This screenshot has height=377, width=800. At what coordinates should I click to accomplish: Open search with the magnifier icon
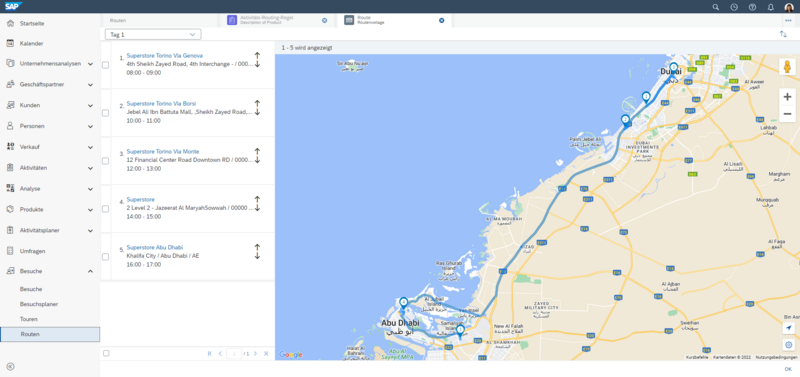click(716, 7)
